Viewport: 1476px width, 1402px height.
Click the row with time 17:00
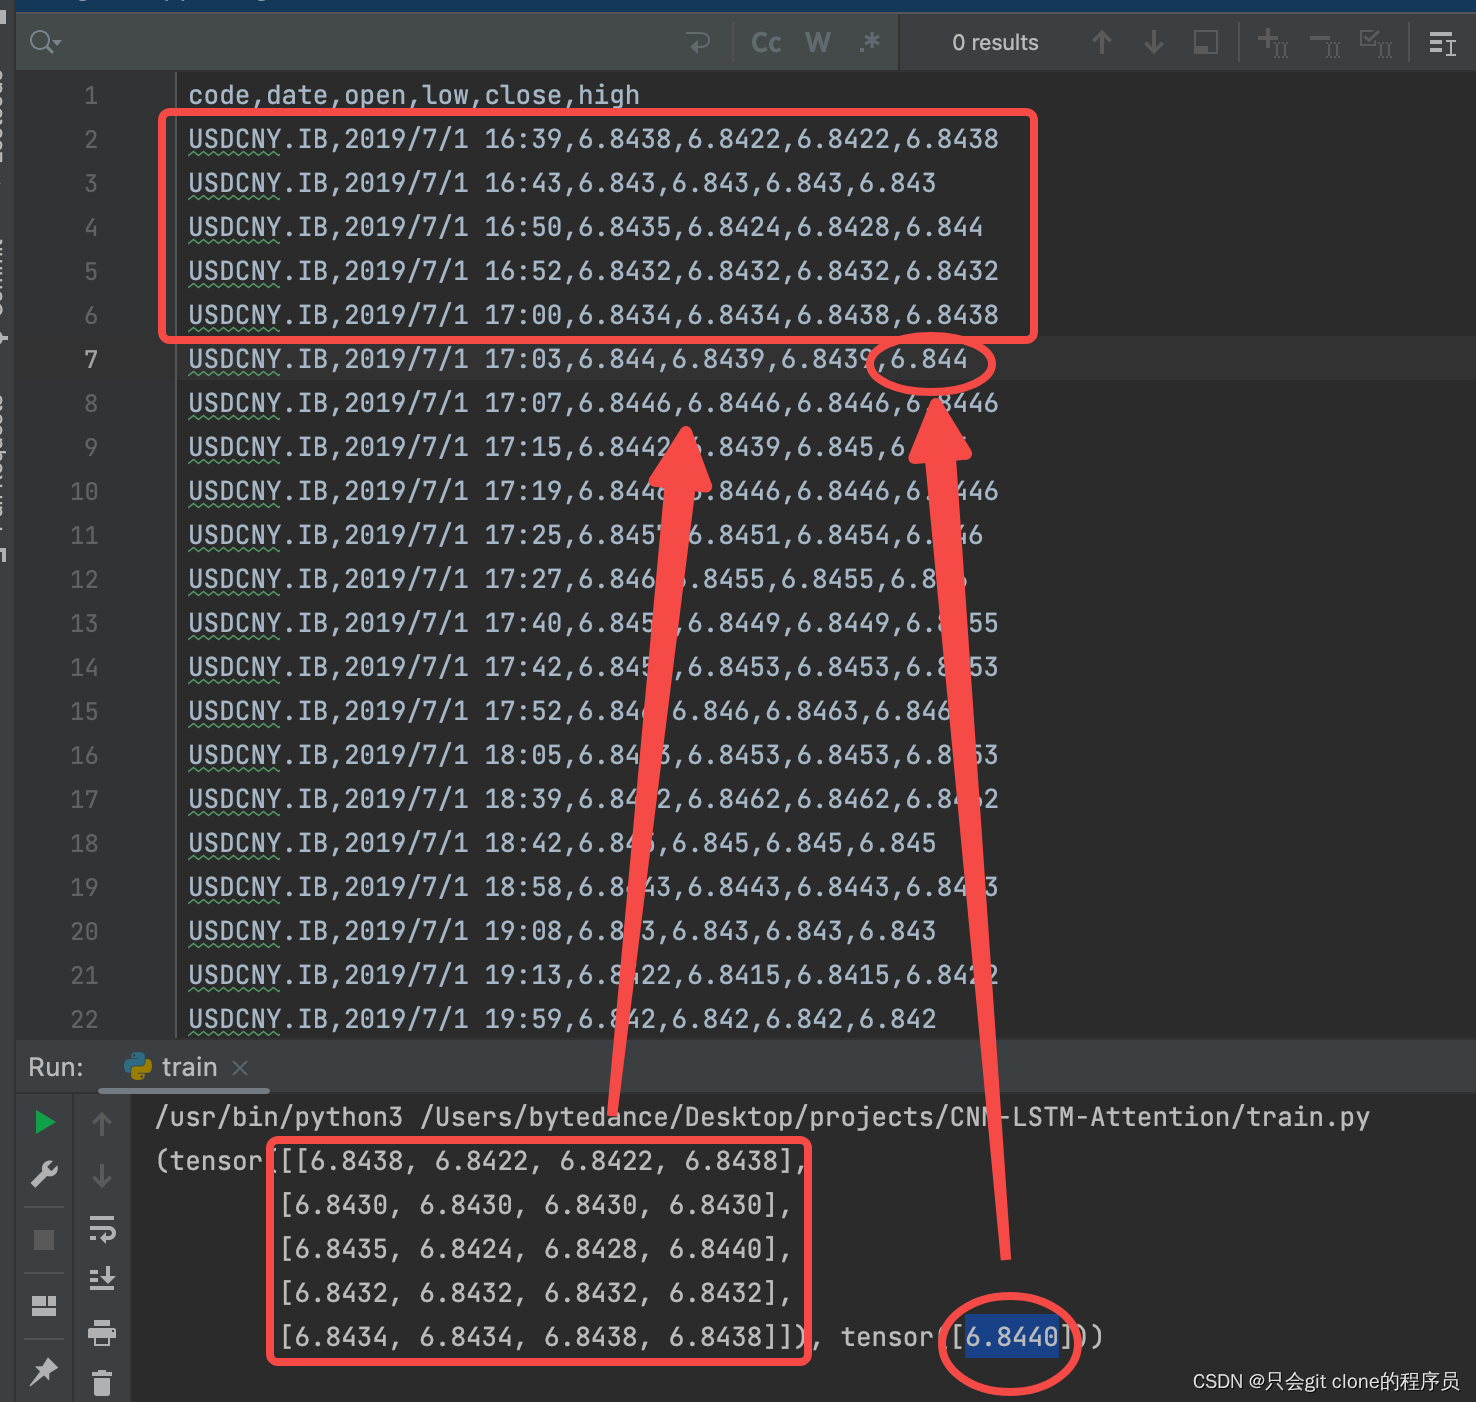click(x=593, y=315)
